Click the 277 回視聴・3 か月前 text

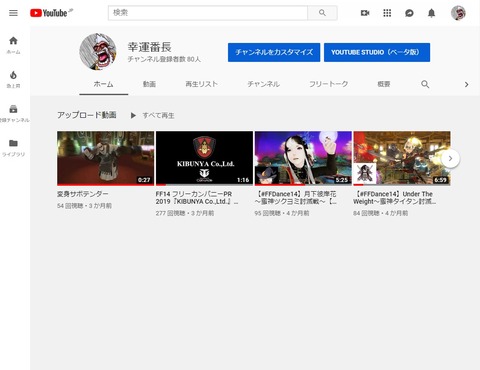(x=185, y=213)
